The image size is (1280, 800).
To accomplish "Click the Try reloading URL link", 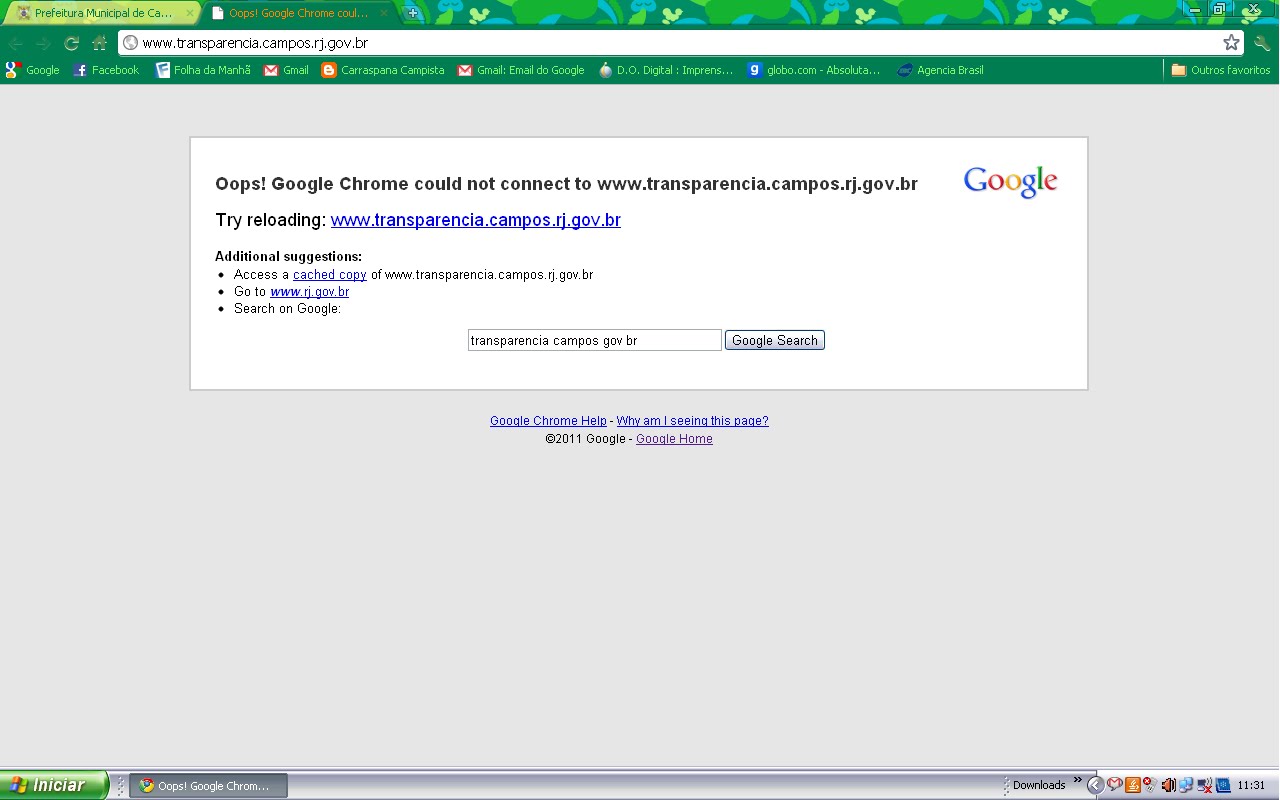I will [476, 220].
